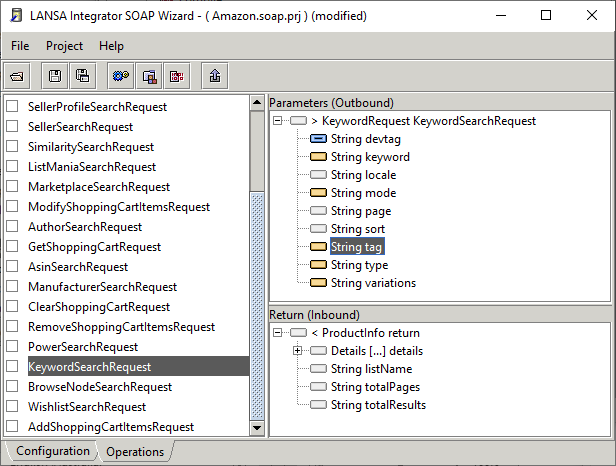616x466 pixels.
Task: Click the upload arrow toolbar icon
Action: click(214, 76)
